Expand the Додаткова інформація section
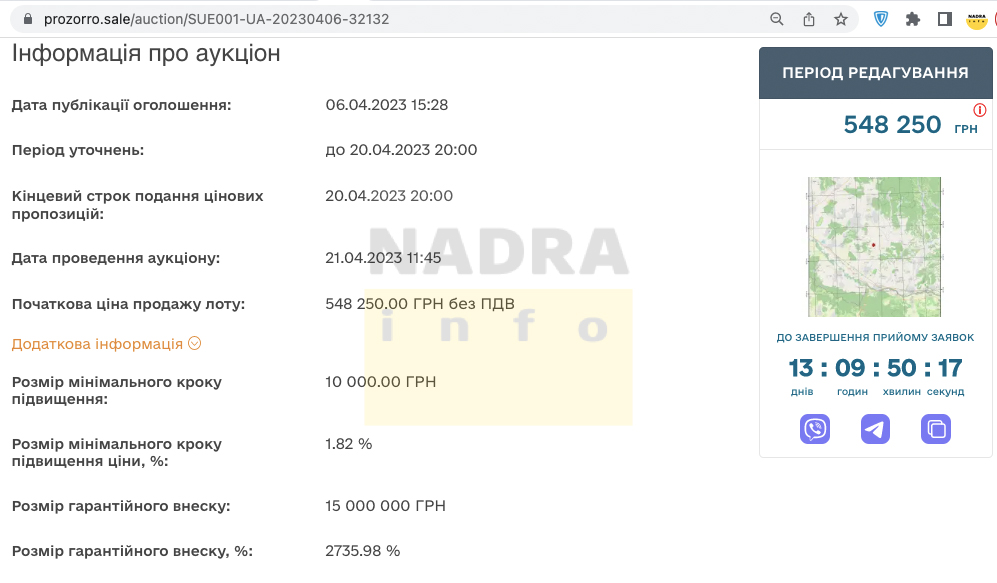Screen dimensions: 997x583 click(x=97, y=344)
